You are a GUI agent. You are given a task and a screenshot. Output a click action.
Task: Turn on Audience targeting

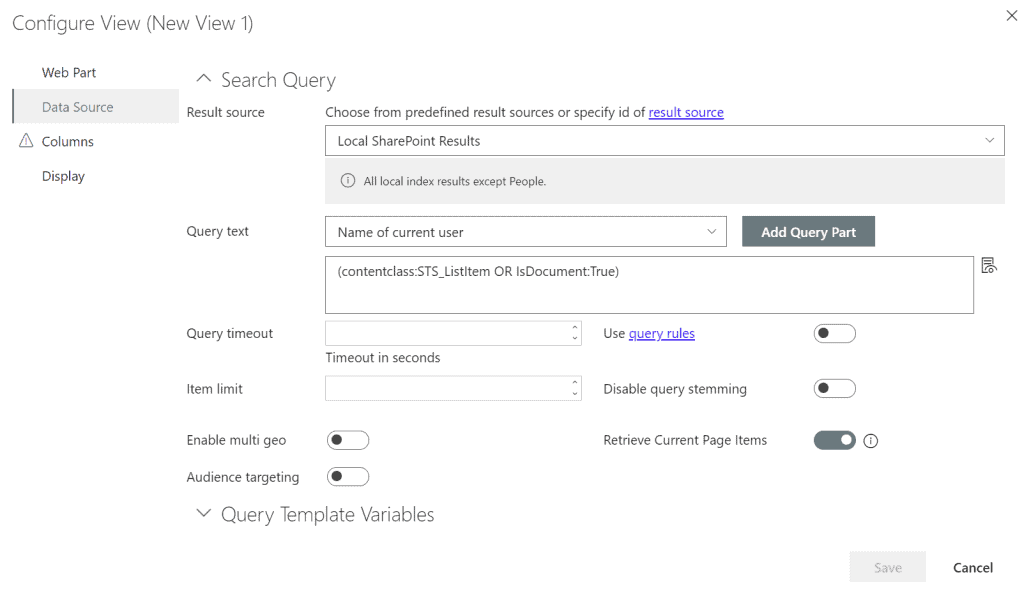click(x=347, y=476)
